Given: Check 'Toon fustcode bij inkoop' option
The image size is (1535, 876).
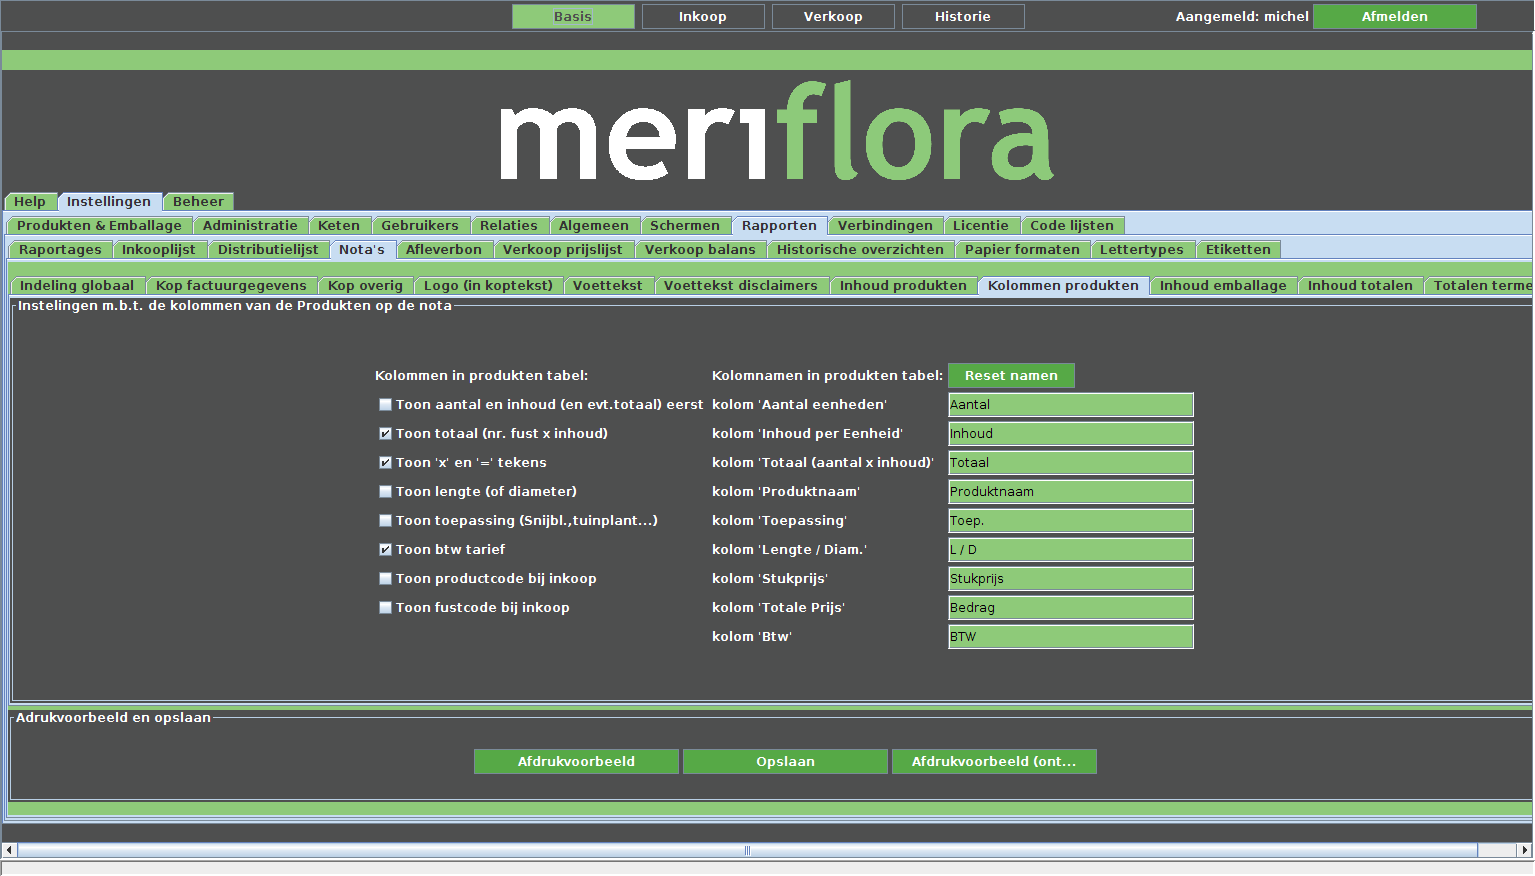Looking at the screenshot, I should point(385,608).
